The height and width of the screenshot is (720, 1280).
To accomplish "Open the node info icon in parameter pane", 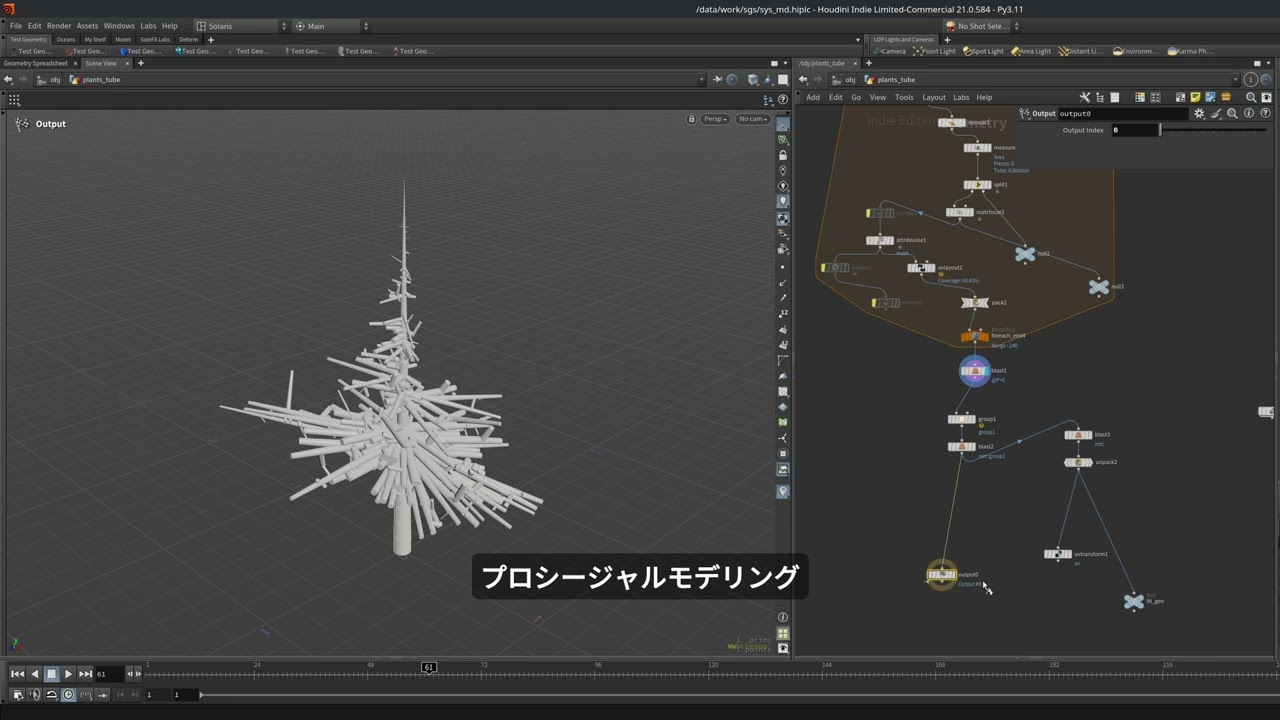I will (x=1249, y=114).
